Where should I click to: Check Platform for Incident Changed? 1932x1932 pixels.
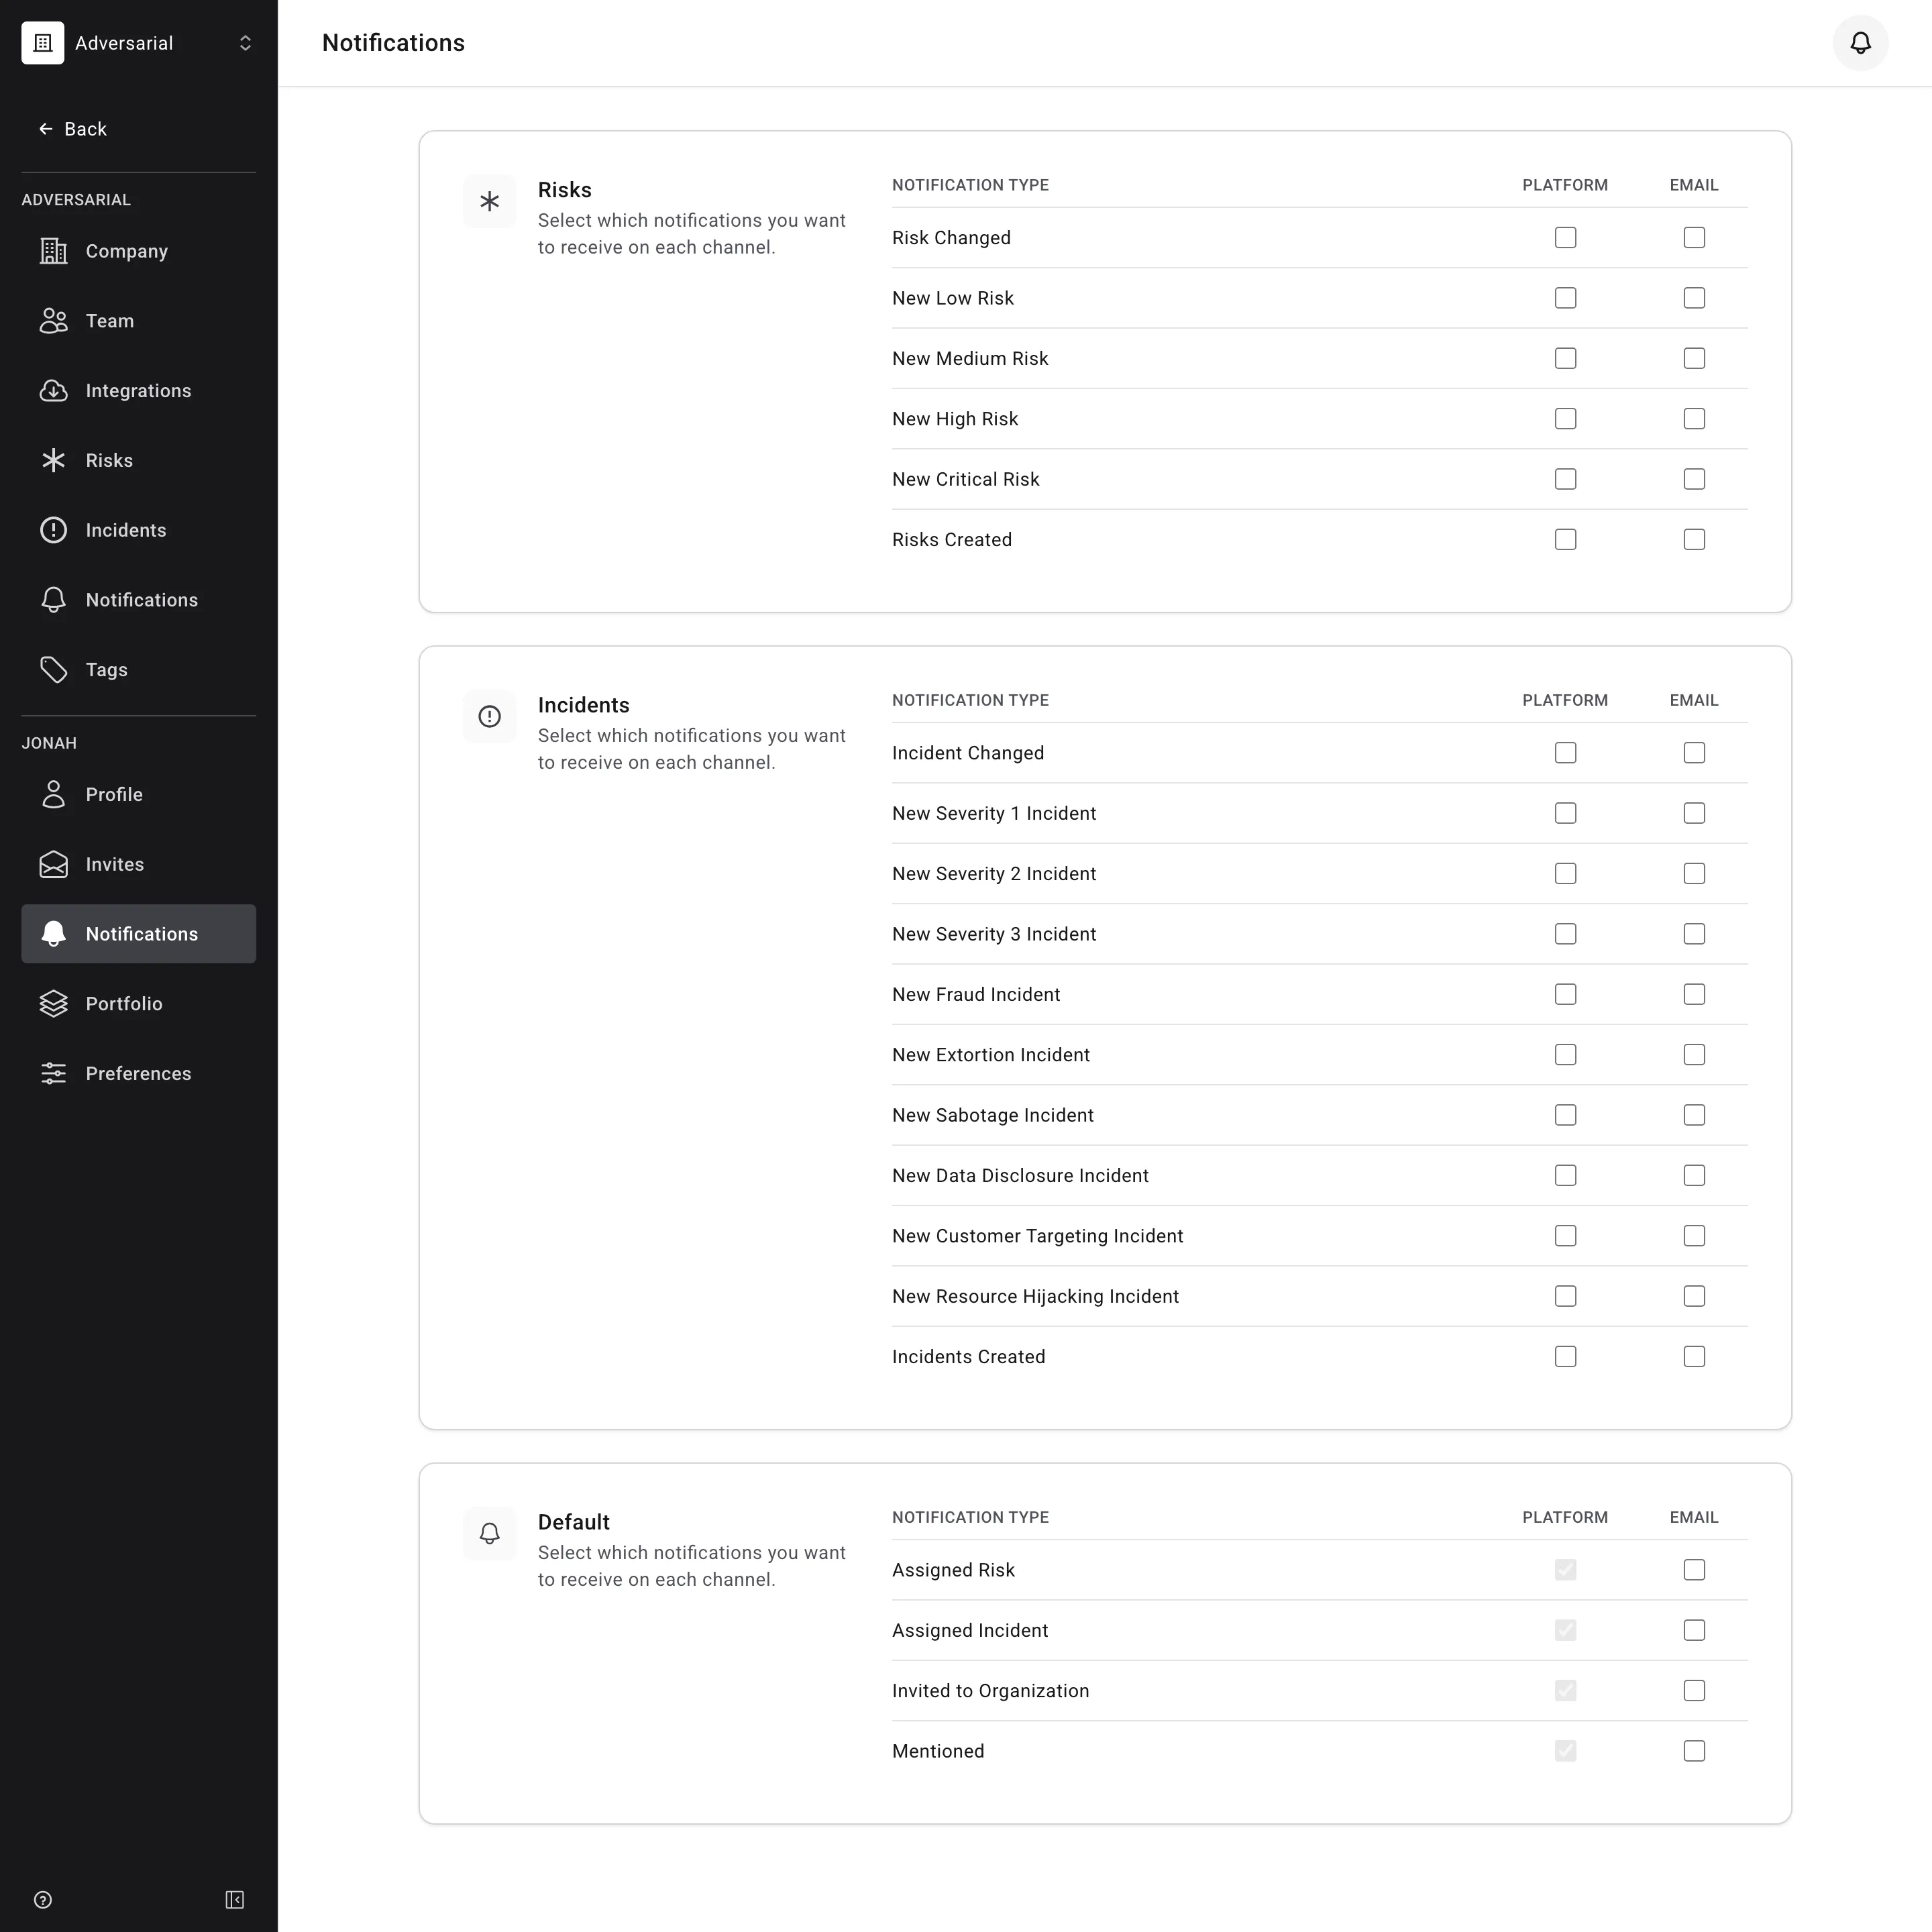1565,753
